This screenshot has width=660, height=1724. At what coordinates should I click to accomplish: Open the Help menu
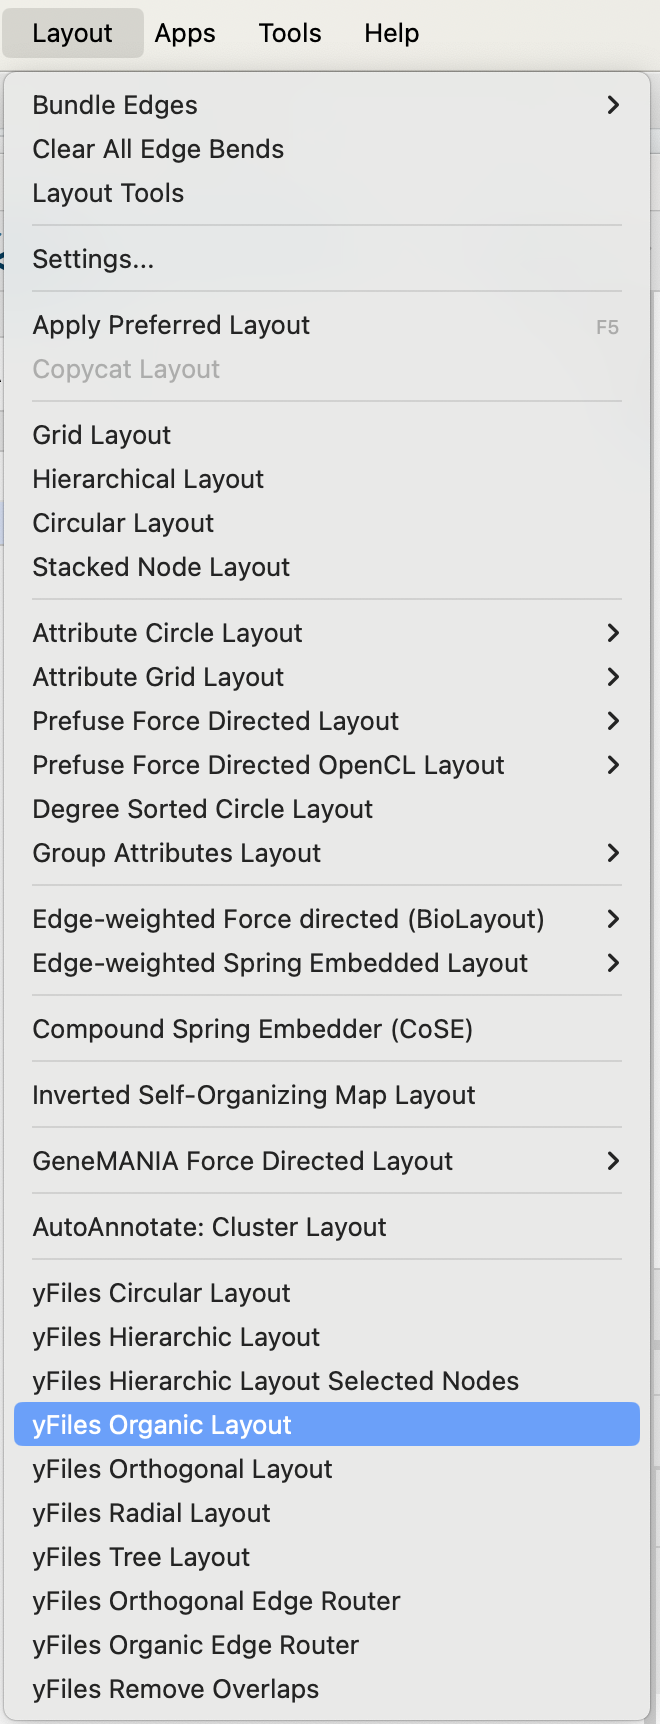pyautogui.click(x=391, y=33)
